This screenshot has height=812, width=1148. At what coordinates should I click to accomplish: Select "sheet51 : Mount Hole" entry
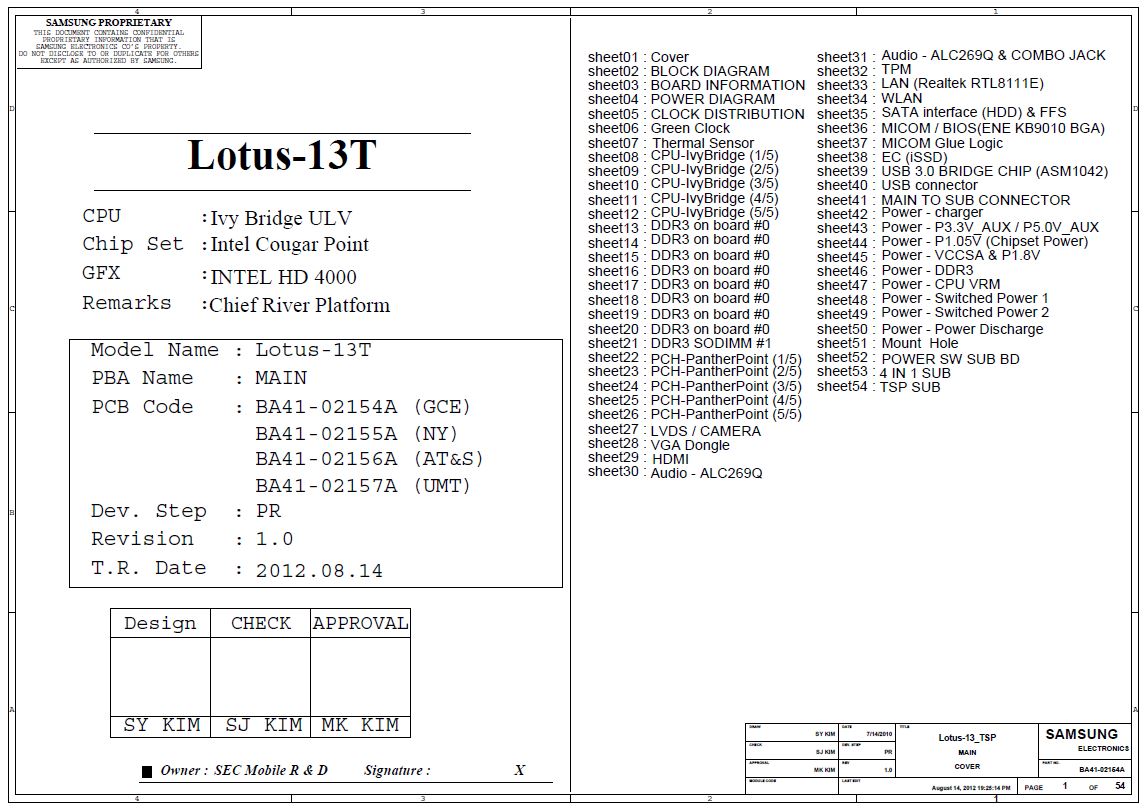click(x=888, y=343)
